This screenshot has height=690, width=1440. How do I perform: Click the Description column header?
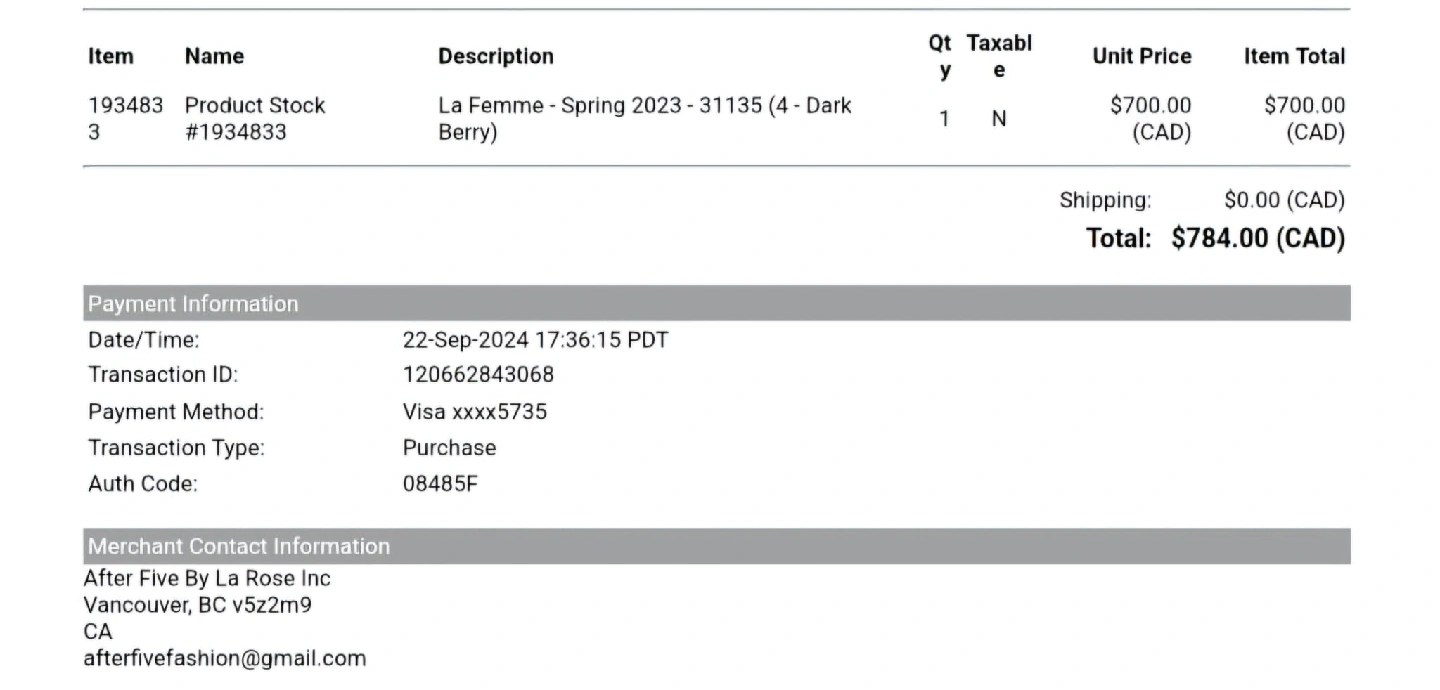tap(496, 57)
